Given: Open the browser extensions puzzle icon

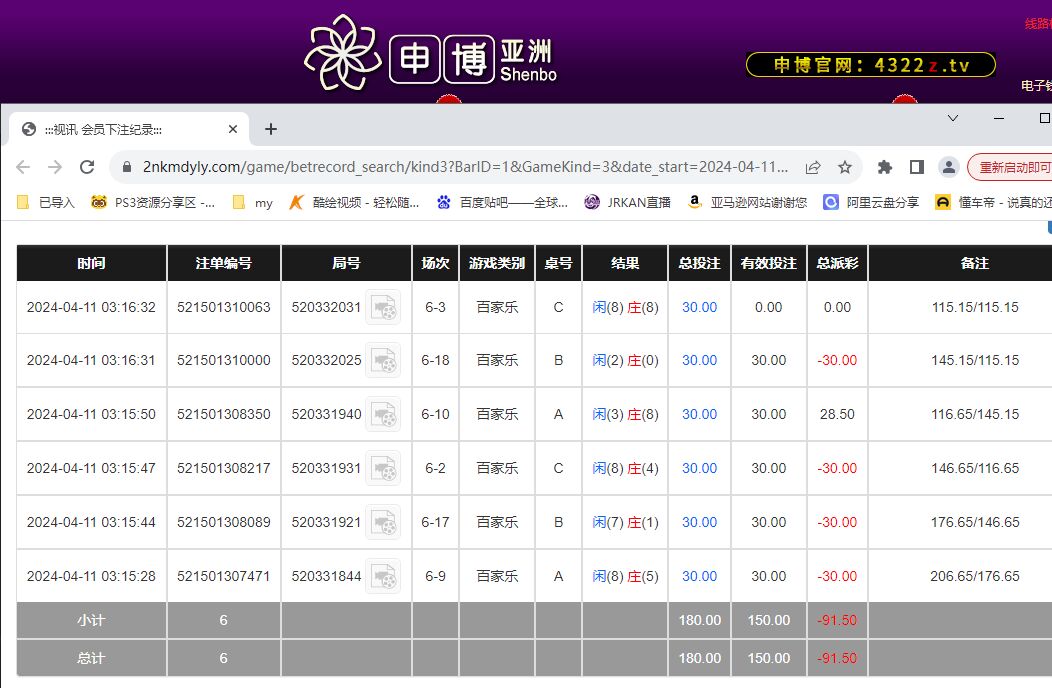Looking at the screenshot, I should (x=885, y=167).
